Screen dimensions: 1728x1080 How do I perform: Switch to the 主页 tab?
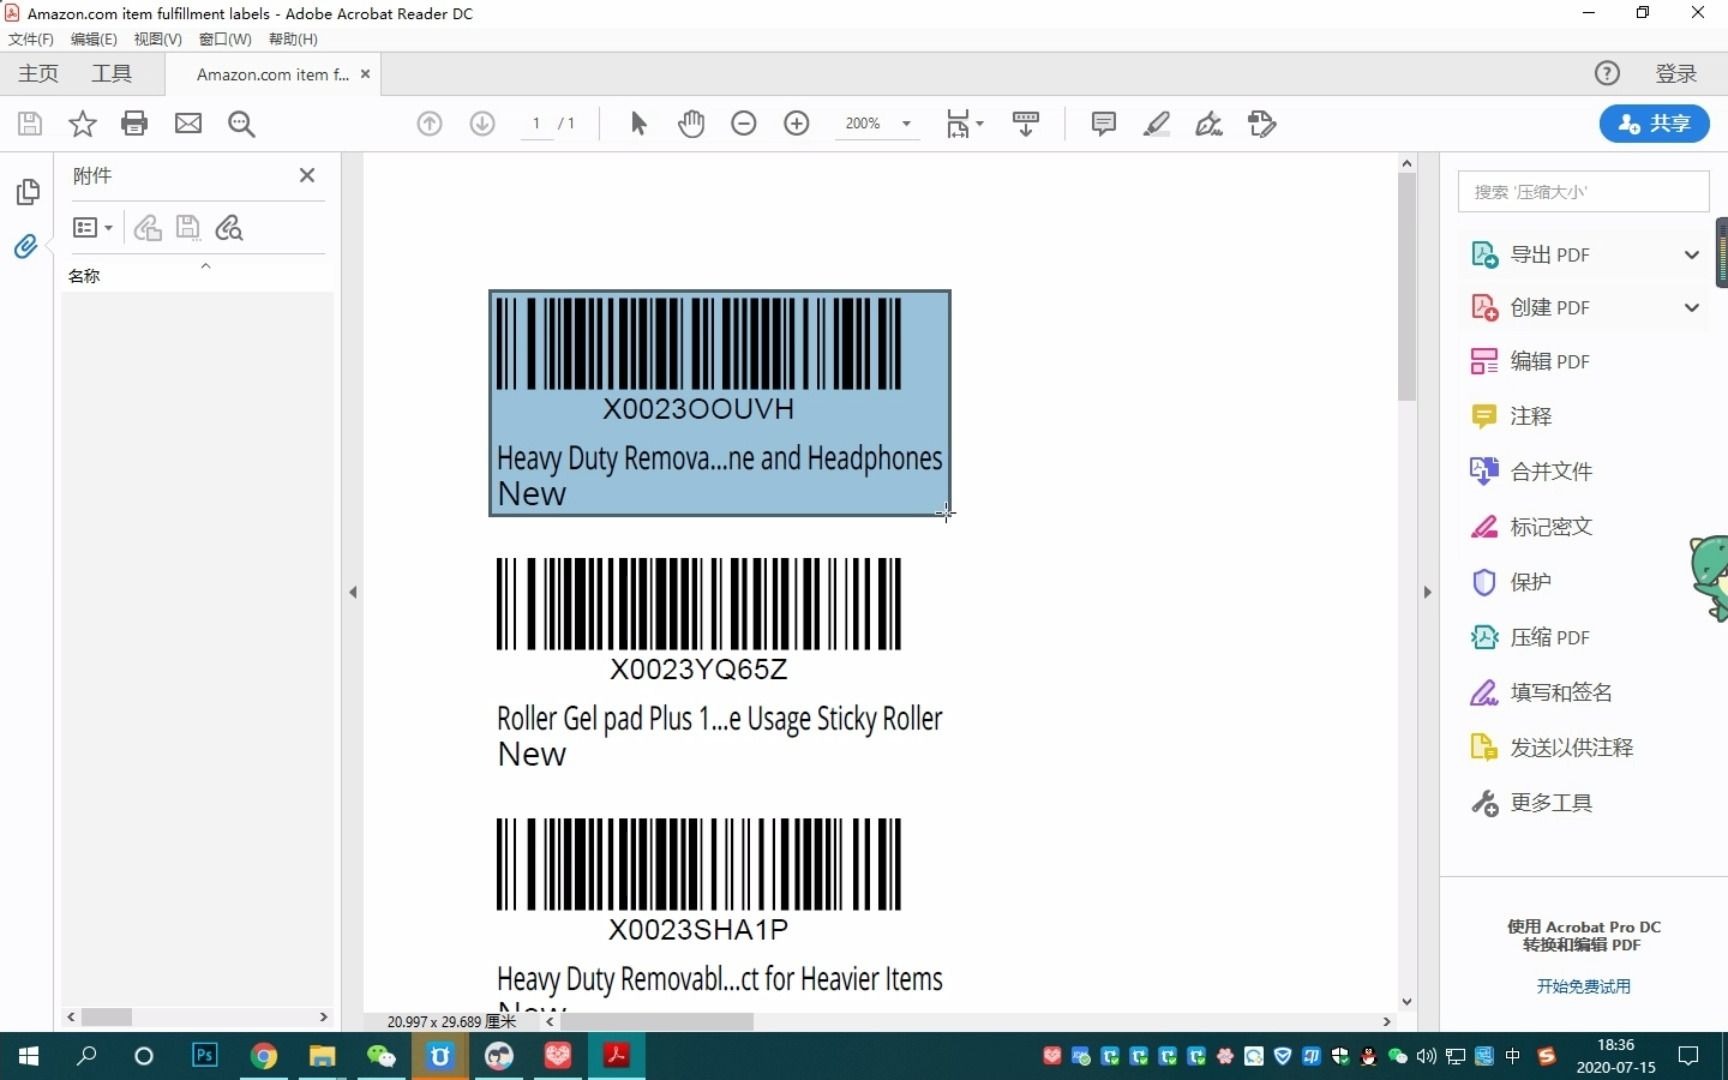tap(38, 73)
